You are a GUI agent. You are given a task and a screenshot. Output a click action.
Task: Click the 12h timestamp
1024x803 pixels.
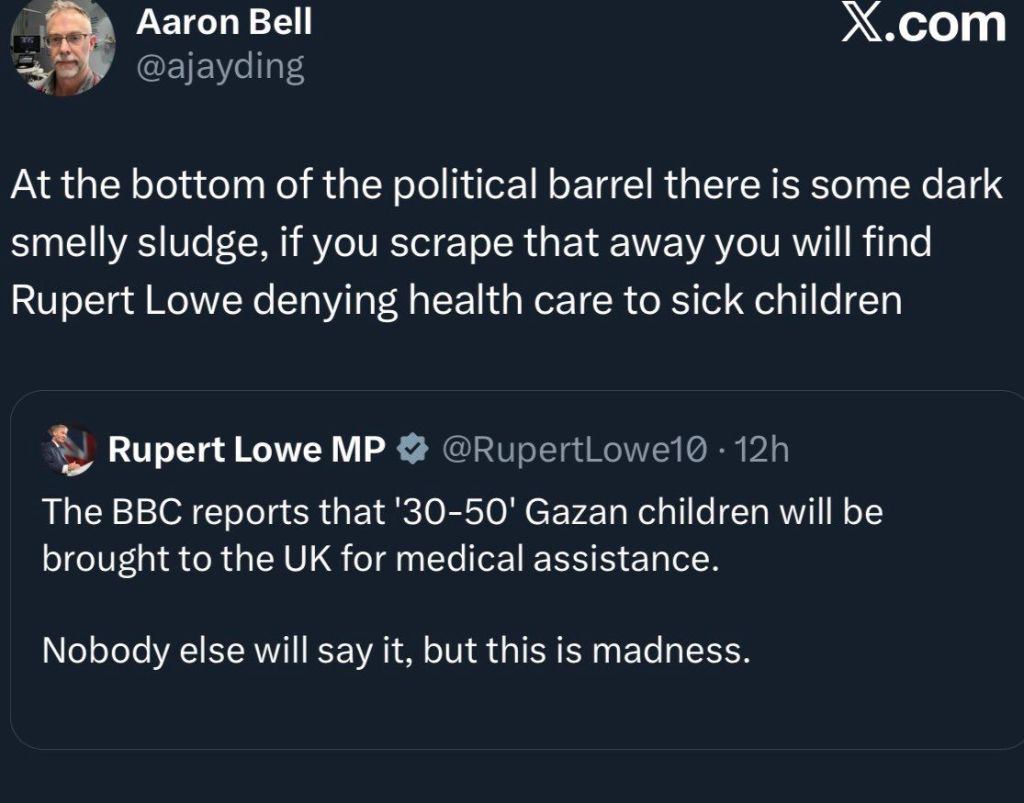pyautogui.click(x=761, y=451)
